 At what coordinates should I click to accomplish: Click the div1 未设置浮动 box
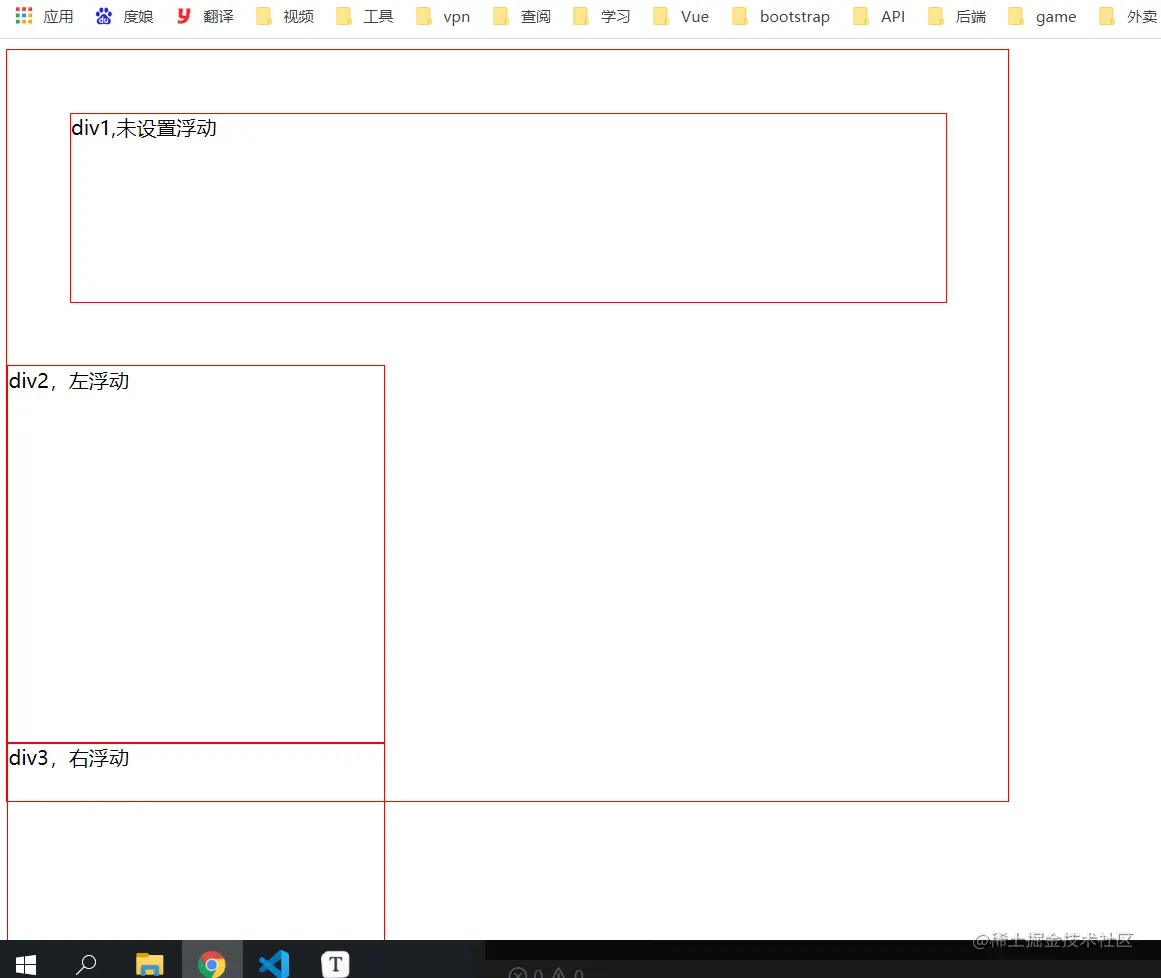(508, 207)
